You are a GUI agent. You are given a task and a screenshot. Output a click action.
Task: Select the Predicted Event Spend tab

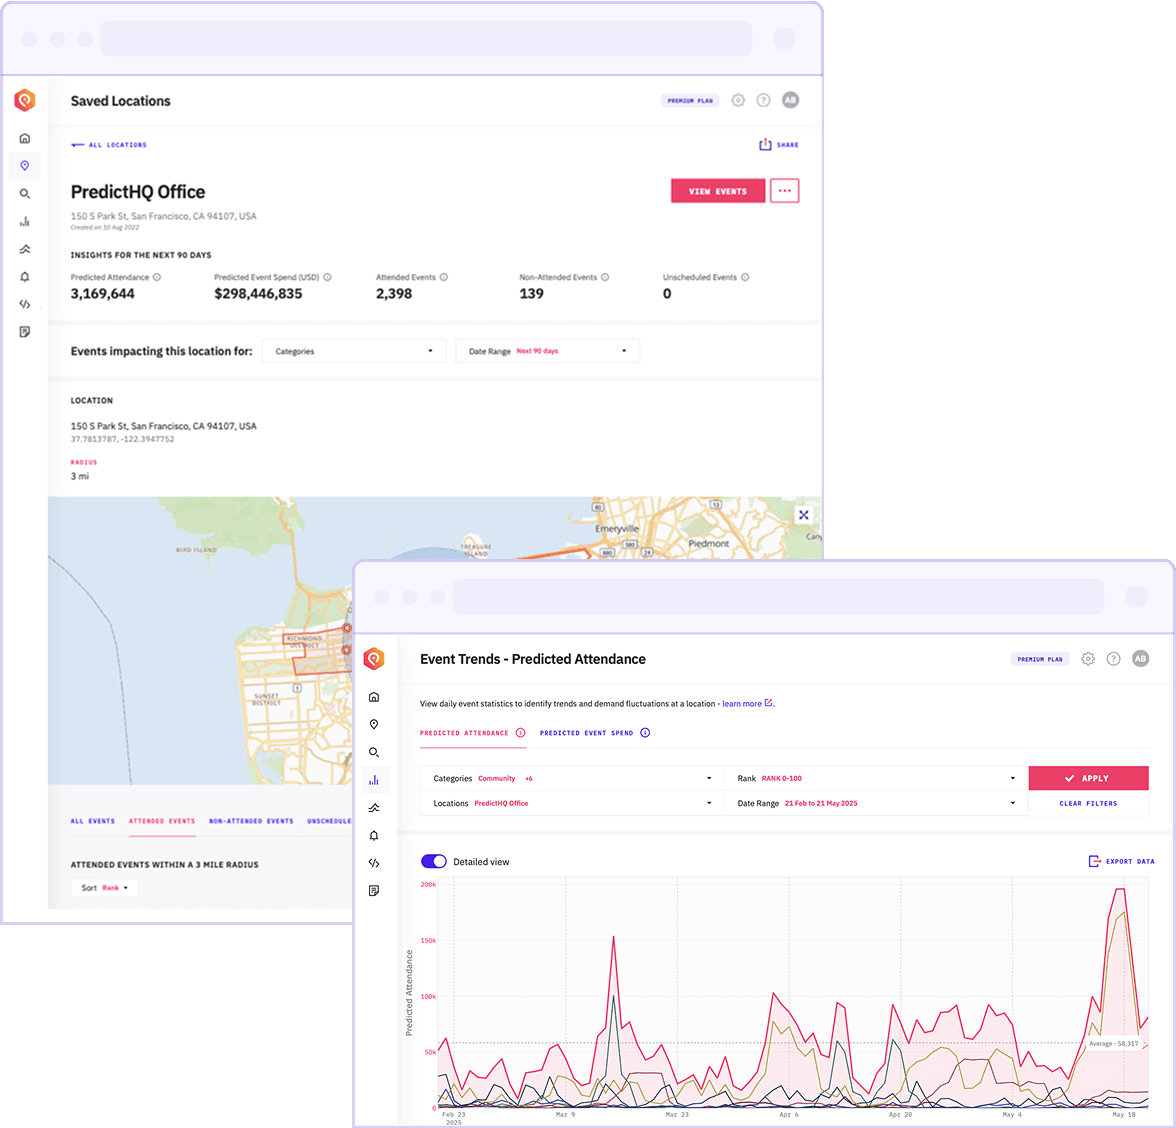coord(595,733)
